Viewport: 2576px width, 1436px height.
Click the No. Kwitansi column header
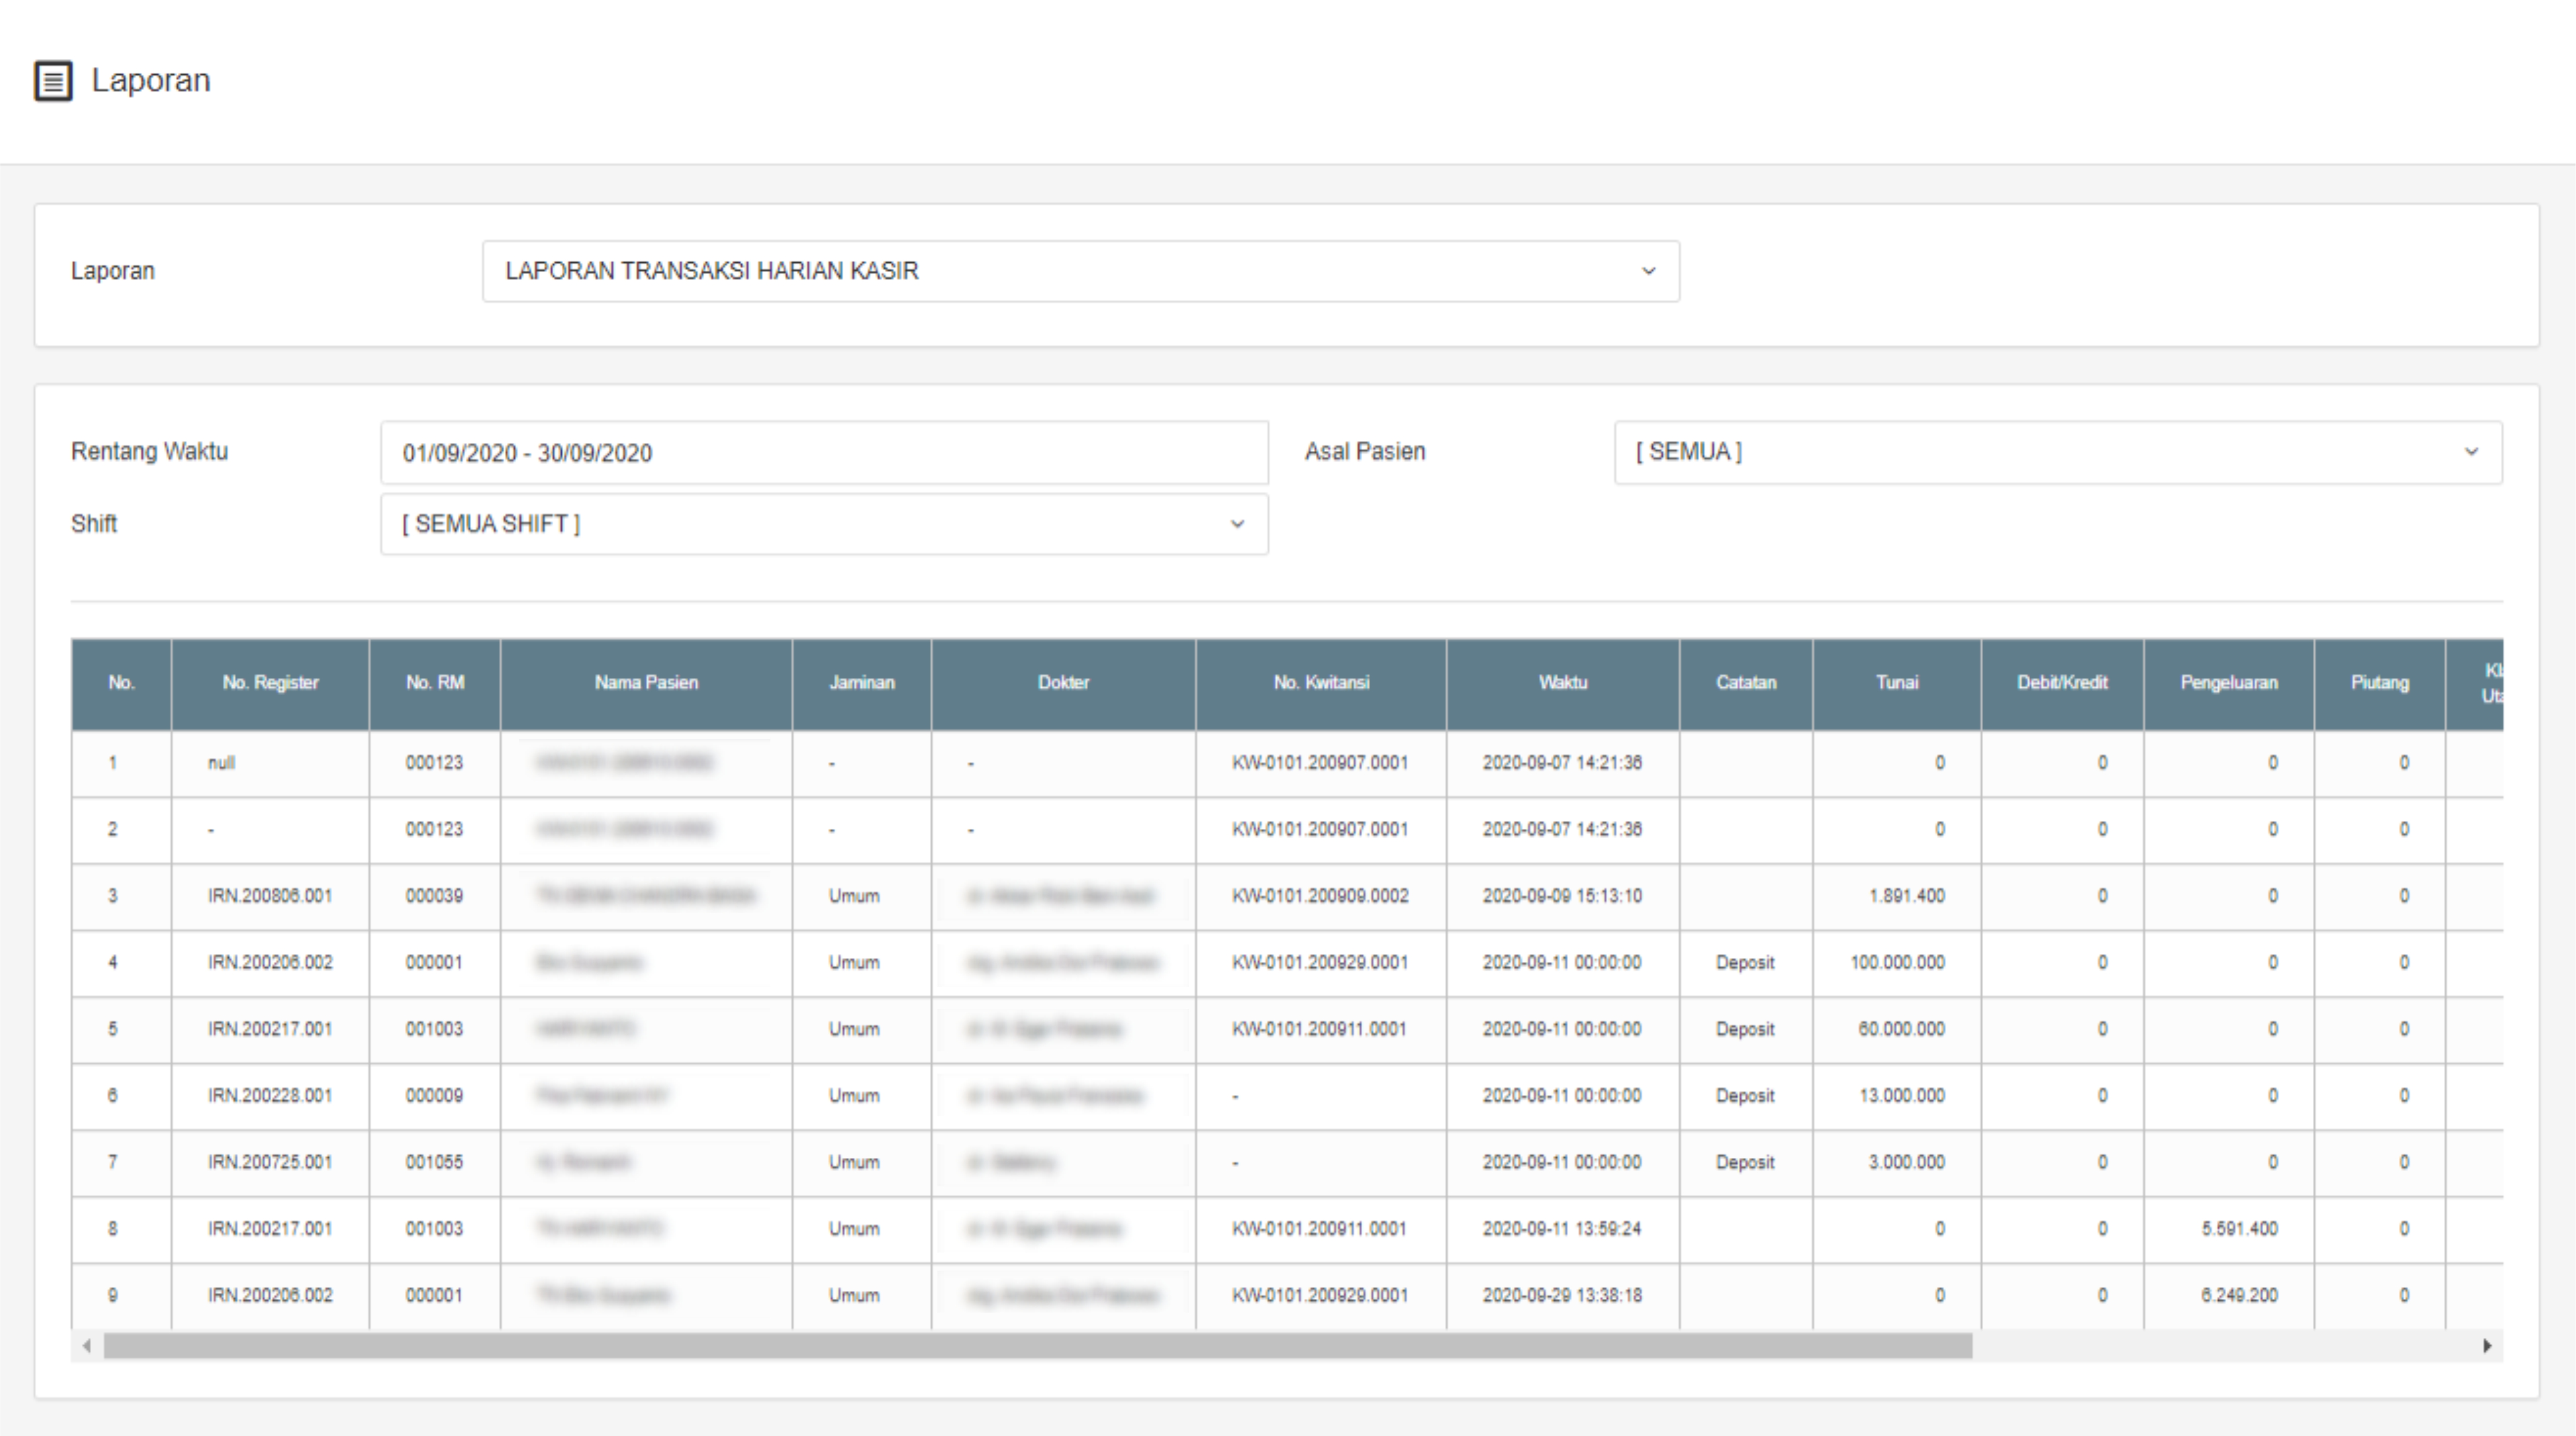(x=1320, y=683)
